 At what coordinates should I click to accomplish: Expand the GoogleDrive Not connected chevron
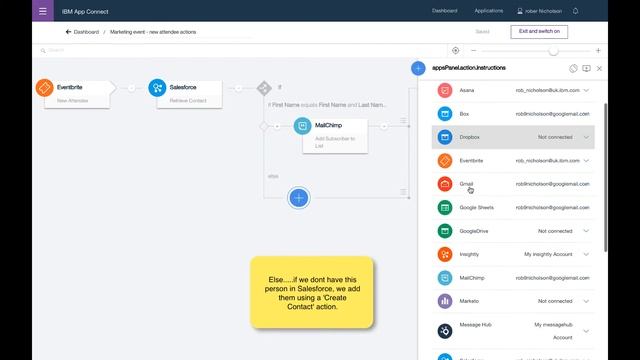pos(586,231)
